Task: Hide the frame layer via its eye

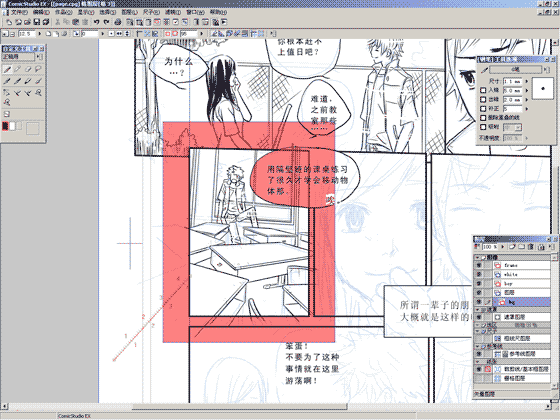Action: coord(478,265)
